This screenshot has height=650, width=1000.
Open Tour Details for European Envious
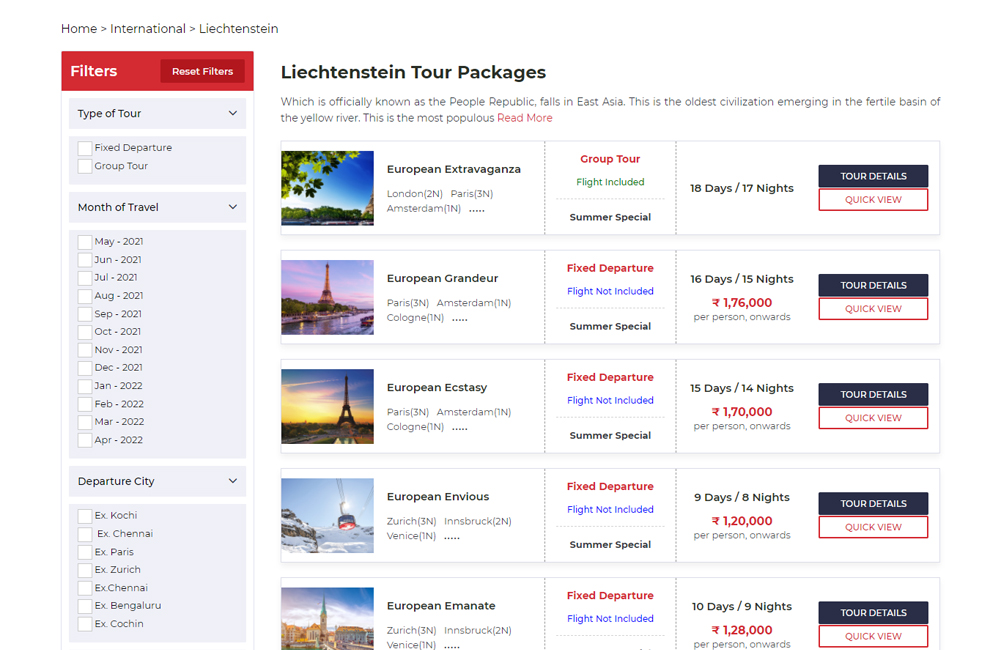(873, 503)
